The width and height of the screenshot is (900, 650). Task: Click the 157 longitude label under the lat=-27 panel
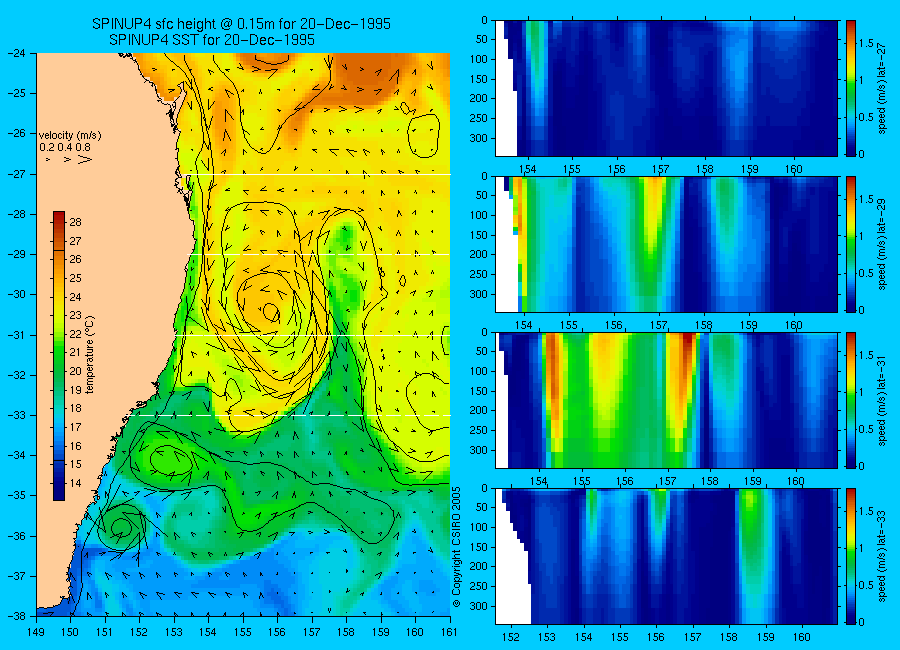click(x=661, y=169)
